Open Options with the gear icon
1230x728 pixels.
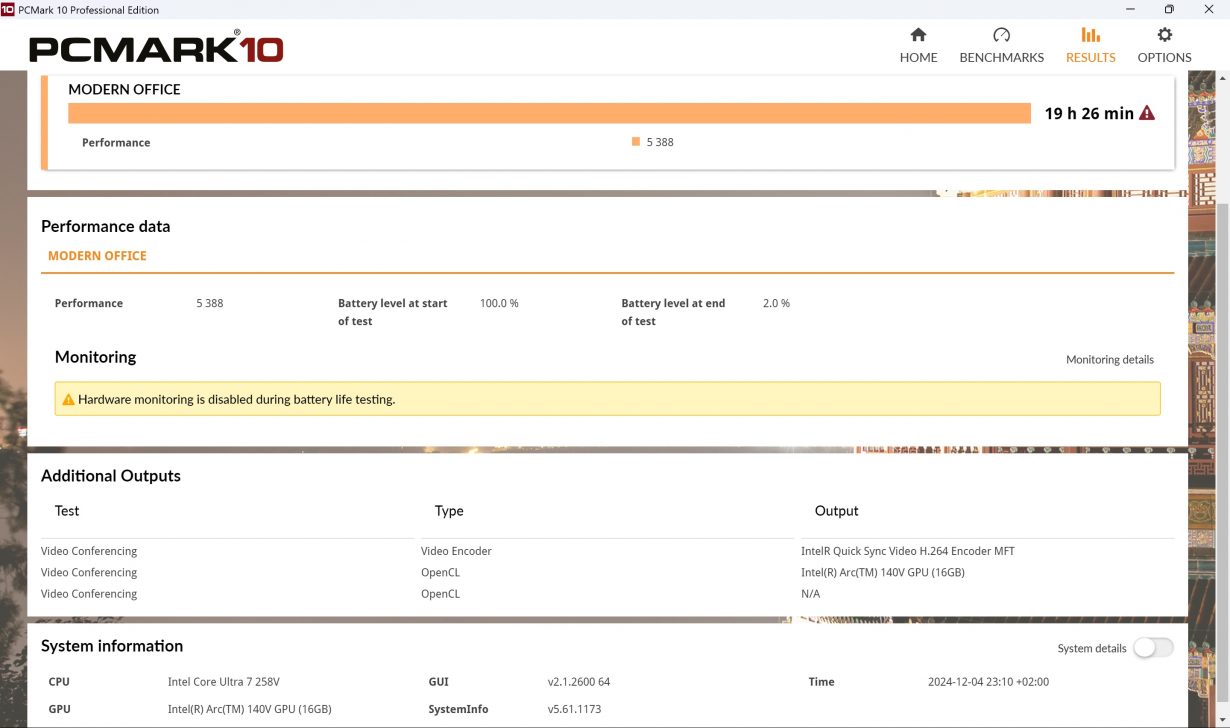click(1164, 35)
